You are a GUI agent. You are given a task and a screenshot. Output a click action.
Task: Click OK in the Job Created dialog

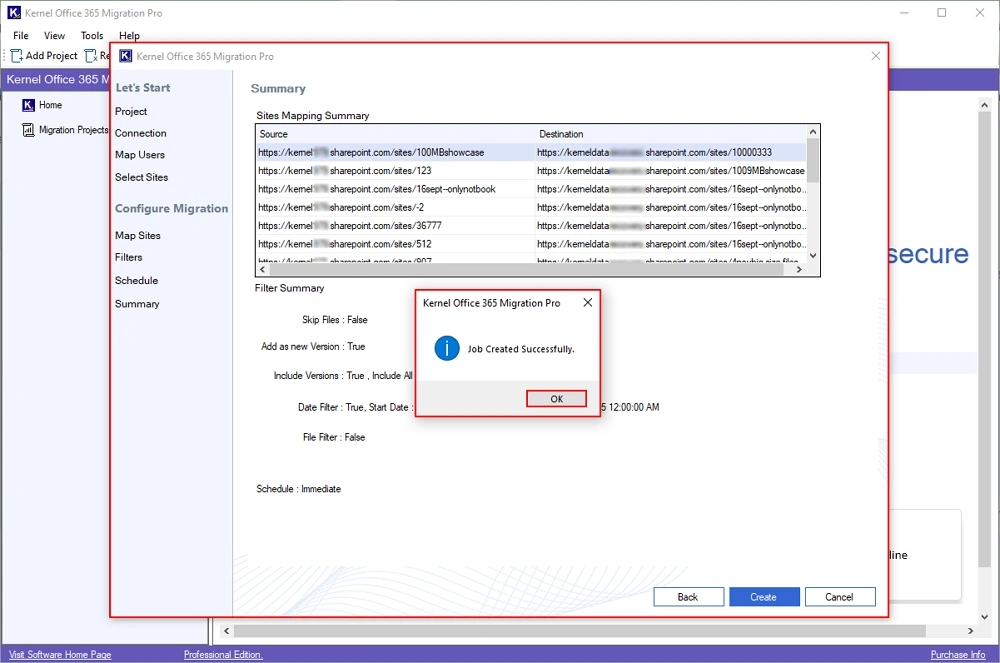(x=556, y=399)
